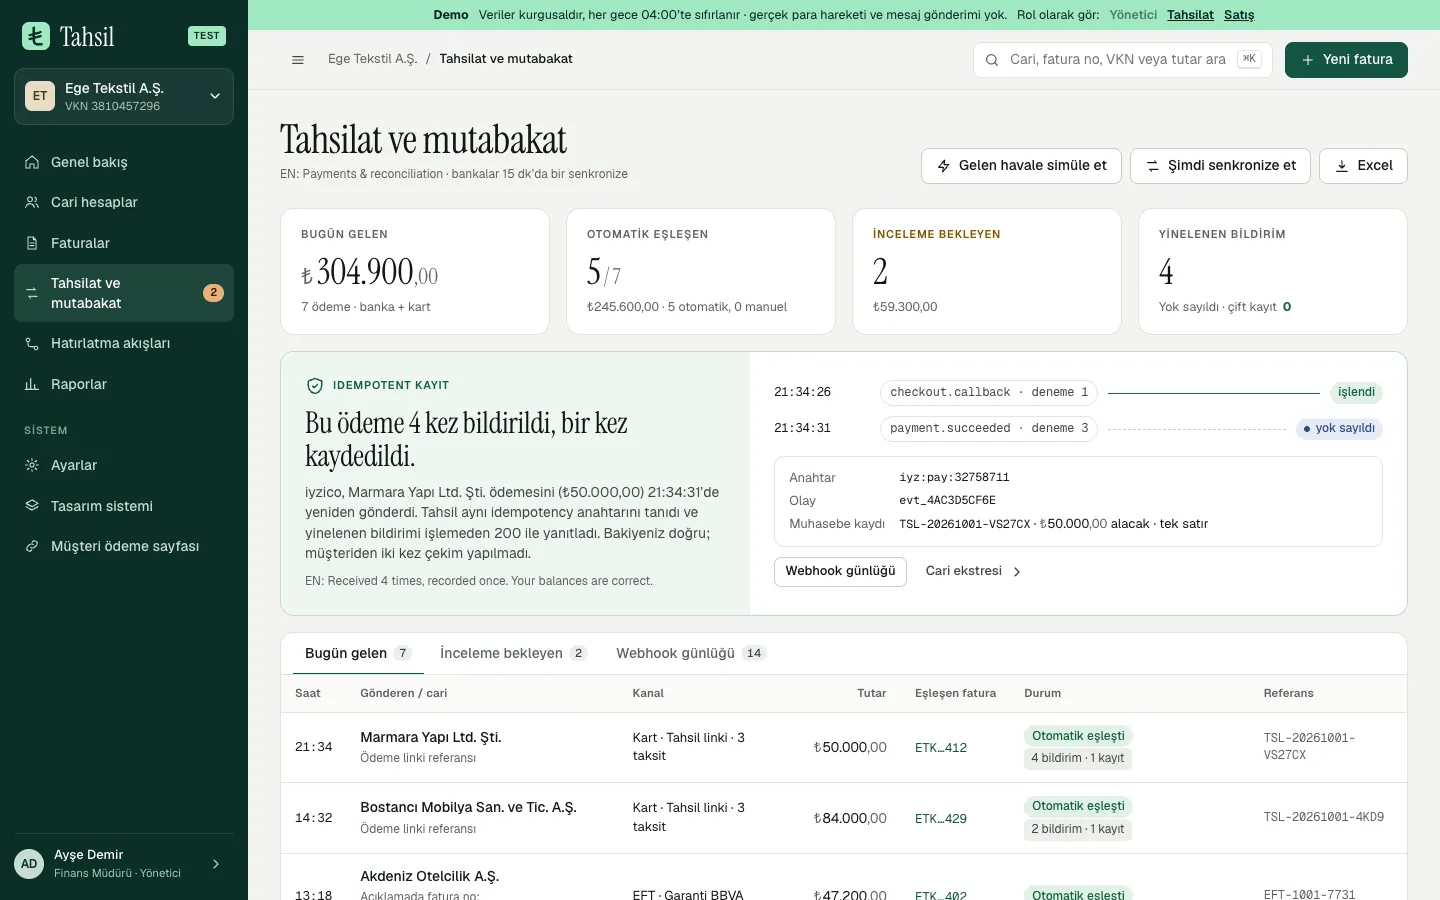Viewport: 1440px width, 900px height.
Task: Open Tasarım sistemi page
Action: [124, 506]
